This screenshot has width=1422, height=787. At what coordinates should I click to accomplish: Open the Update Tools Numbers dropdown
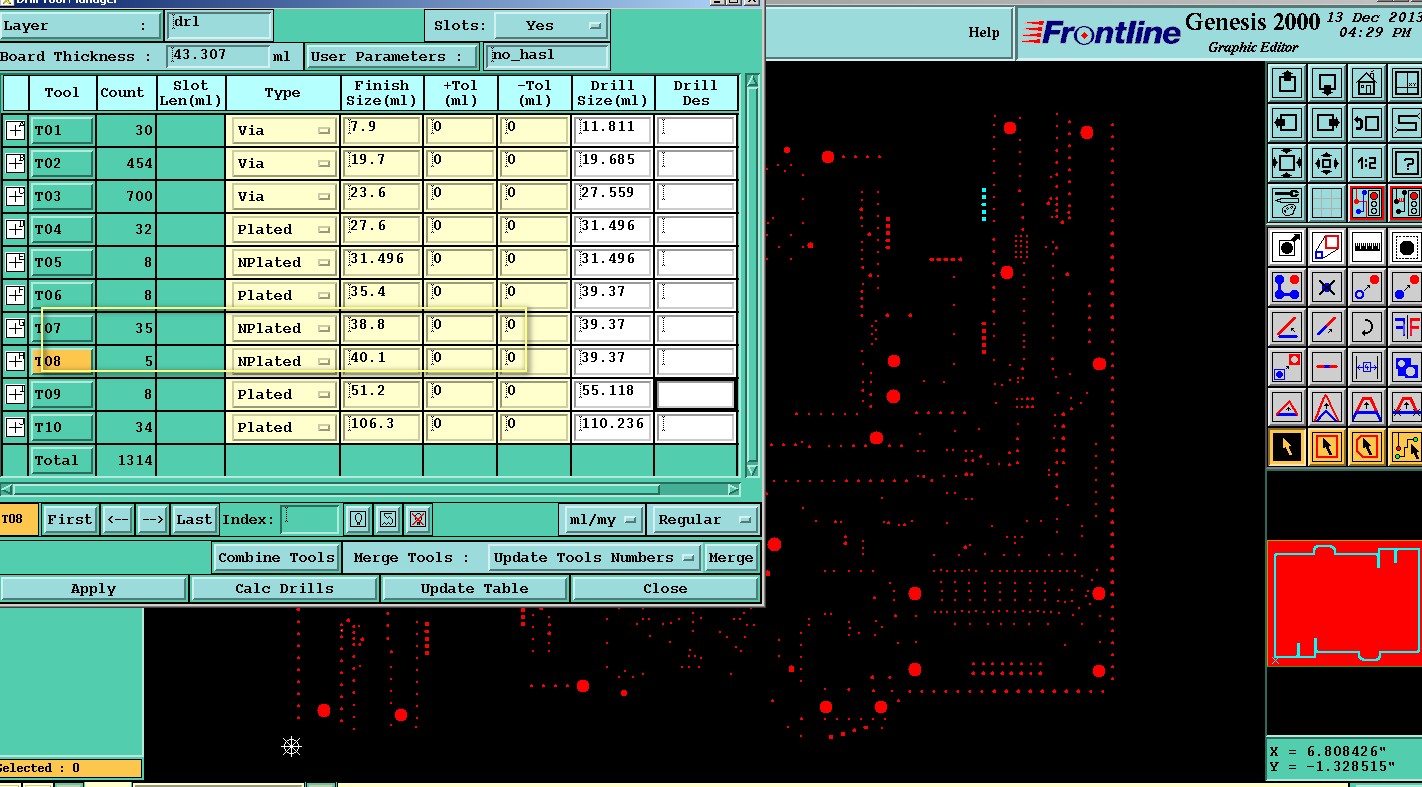[x=594, y=557]
